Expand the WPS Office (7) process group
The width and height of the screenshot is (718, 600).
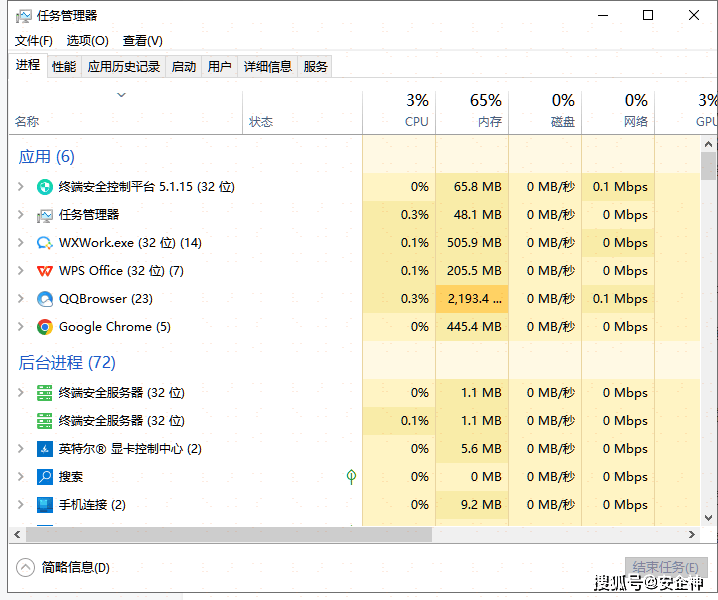pyautogui.click(x=21, y=270)
